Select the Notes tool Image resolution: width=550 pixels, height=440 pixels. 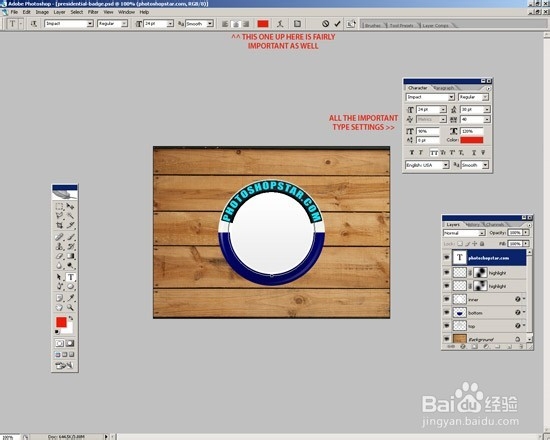pos(59,298)
